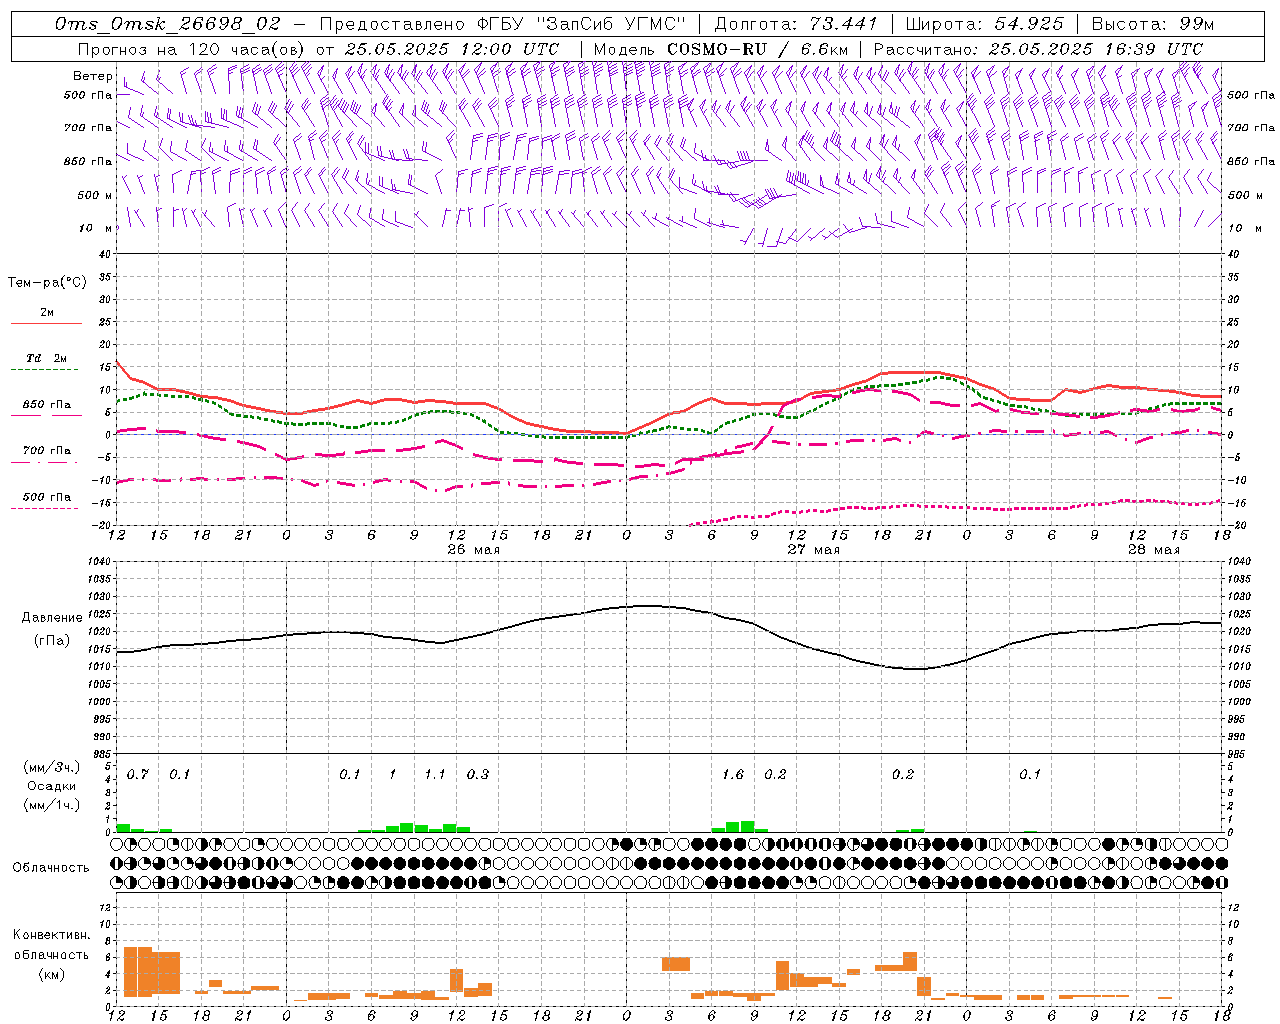Select the 26 мая date label

(474, 550)
